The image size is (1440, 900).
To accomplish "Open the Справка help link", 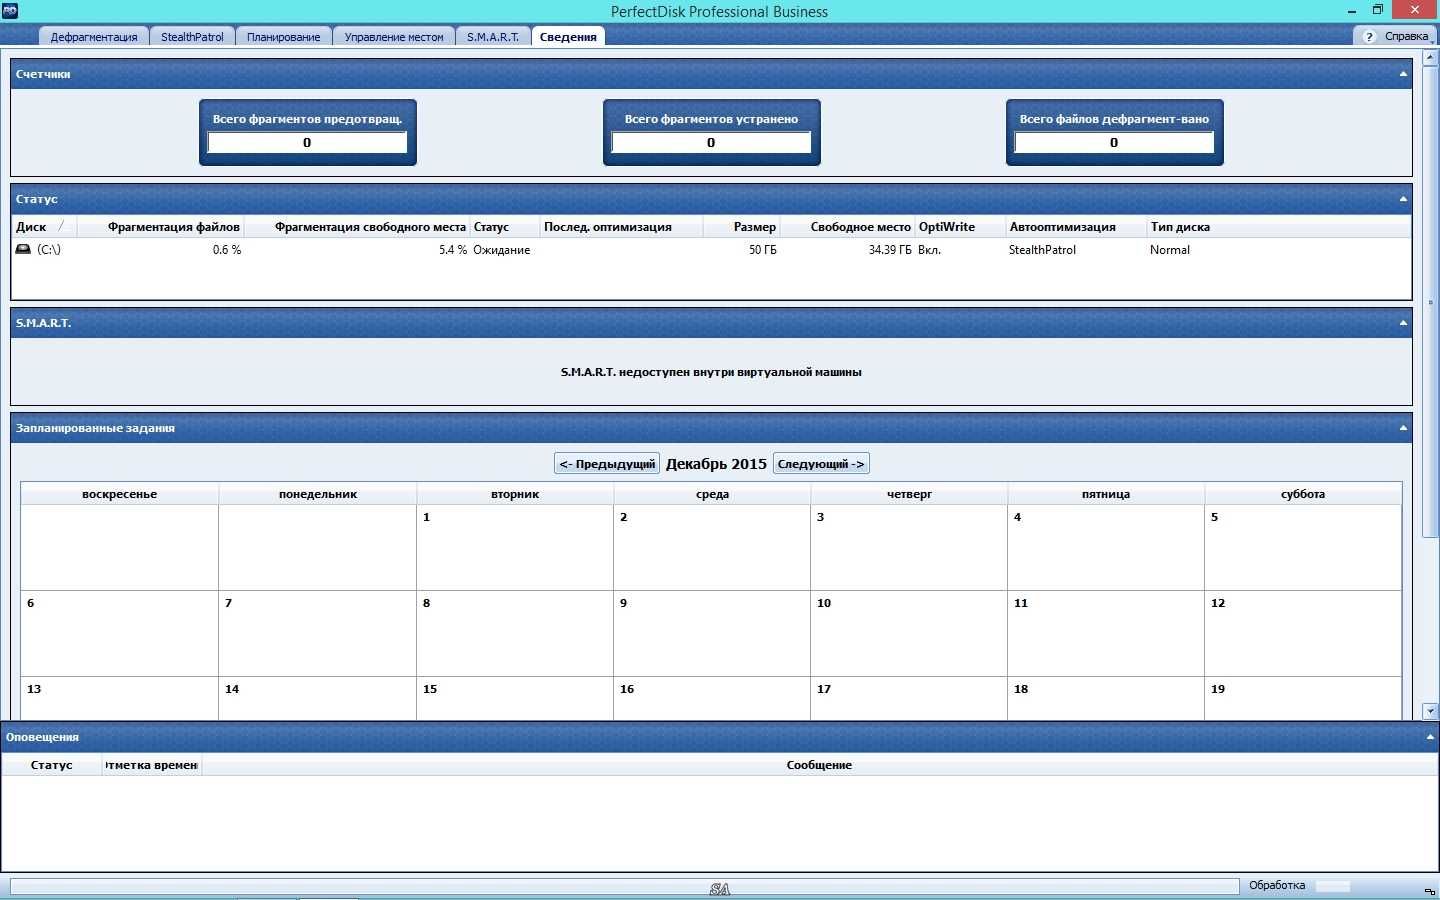I will point(1406,36).
